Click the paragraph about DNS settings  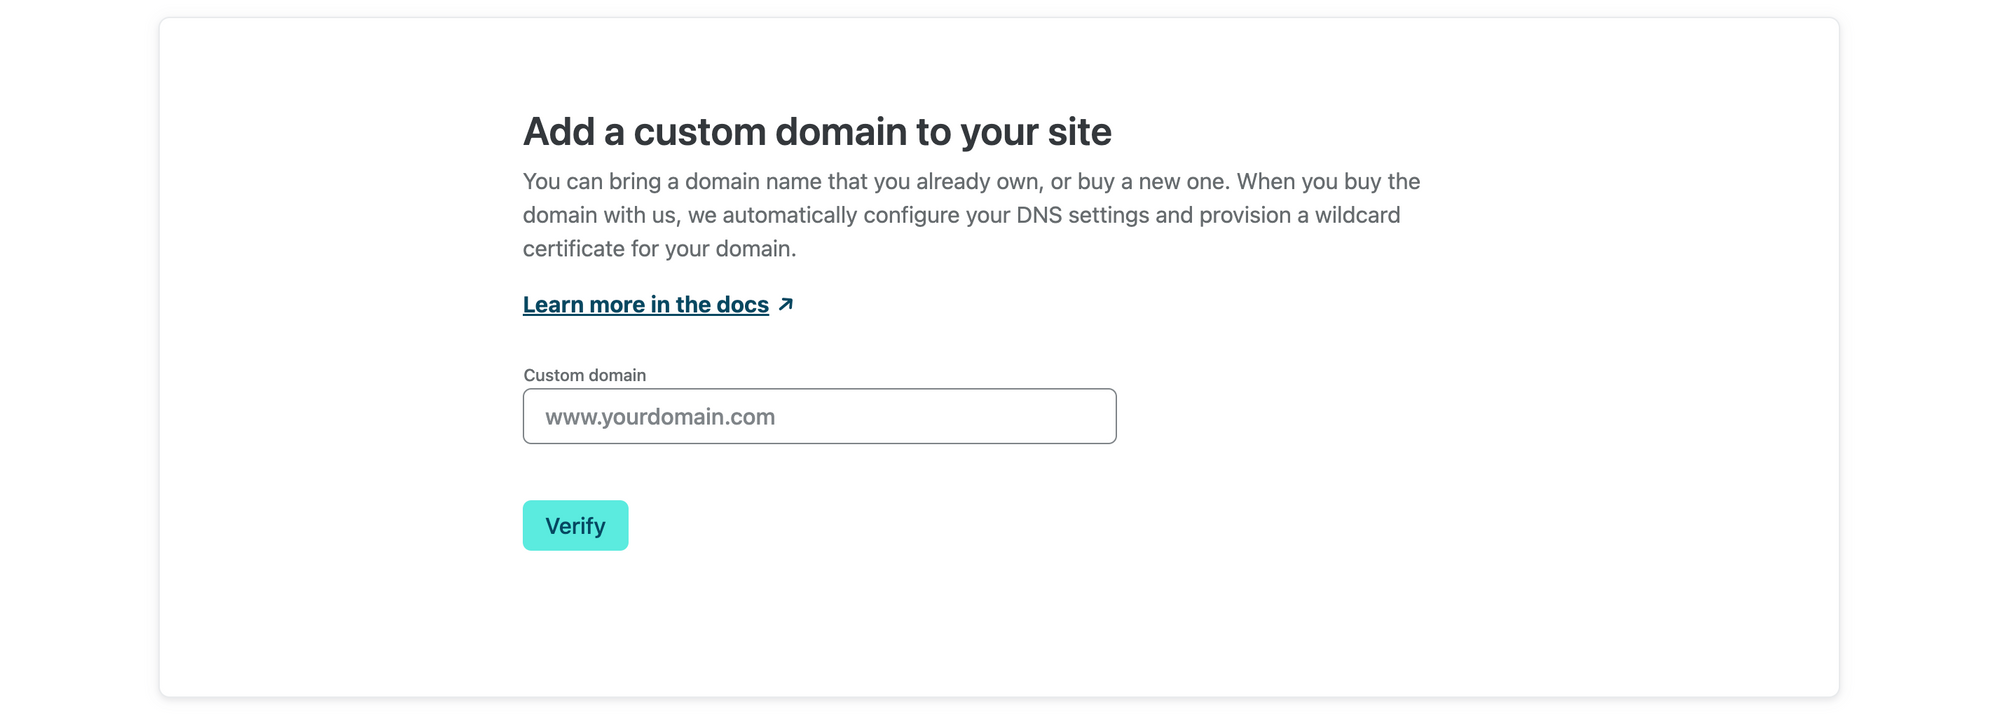click(970, 214)
